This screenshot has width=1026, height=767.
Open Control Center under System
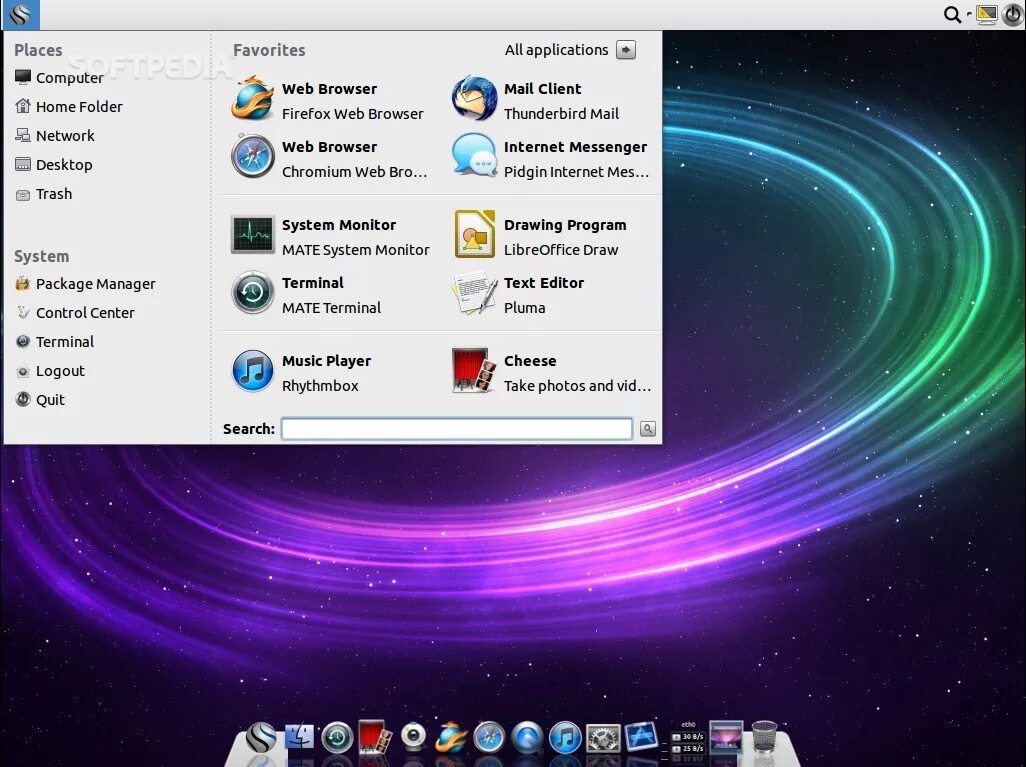tap(75, 313)
